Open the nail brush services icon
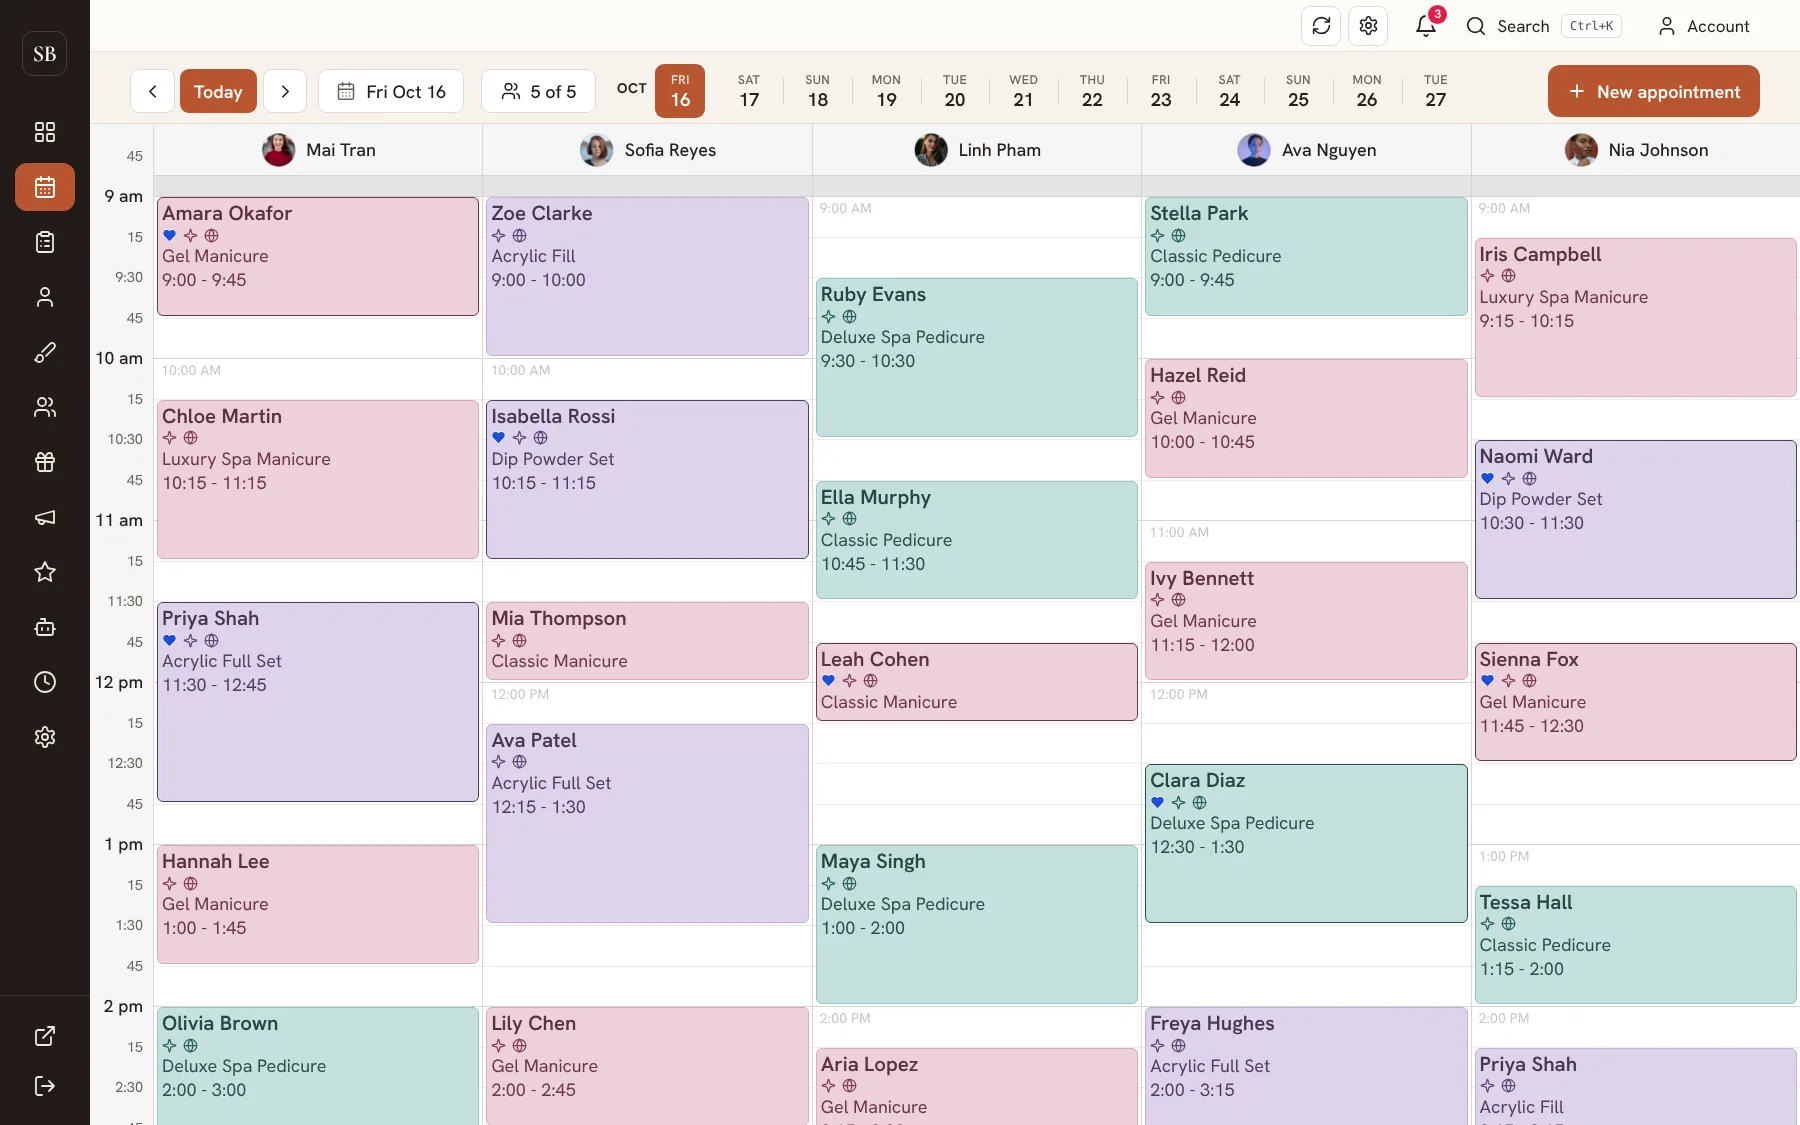The image size is (1800, 1125). coord(45,352)
